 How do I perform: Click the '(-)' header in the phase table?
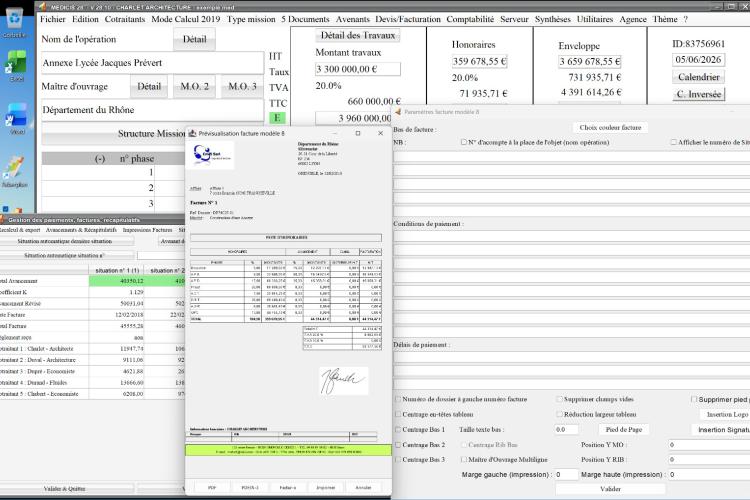99,159
